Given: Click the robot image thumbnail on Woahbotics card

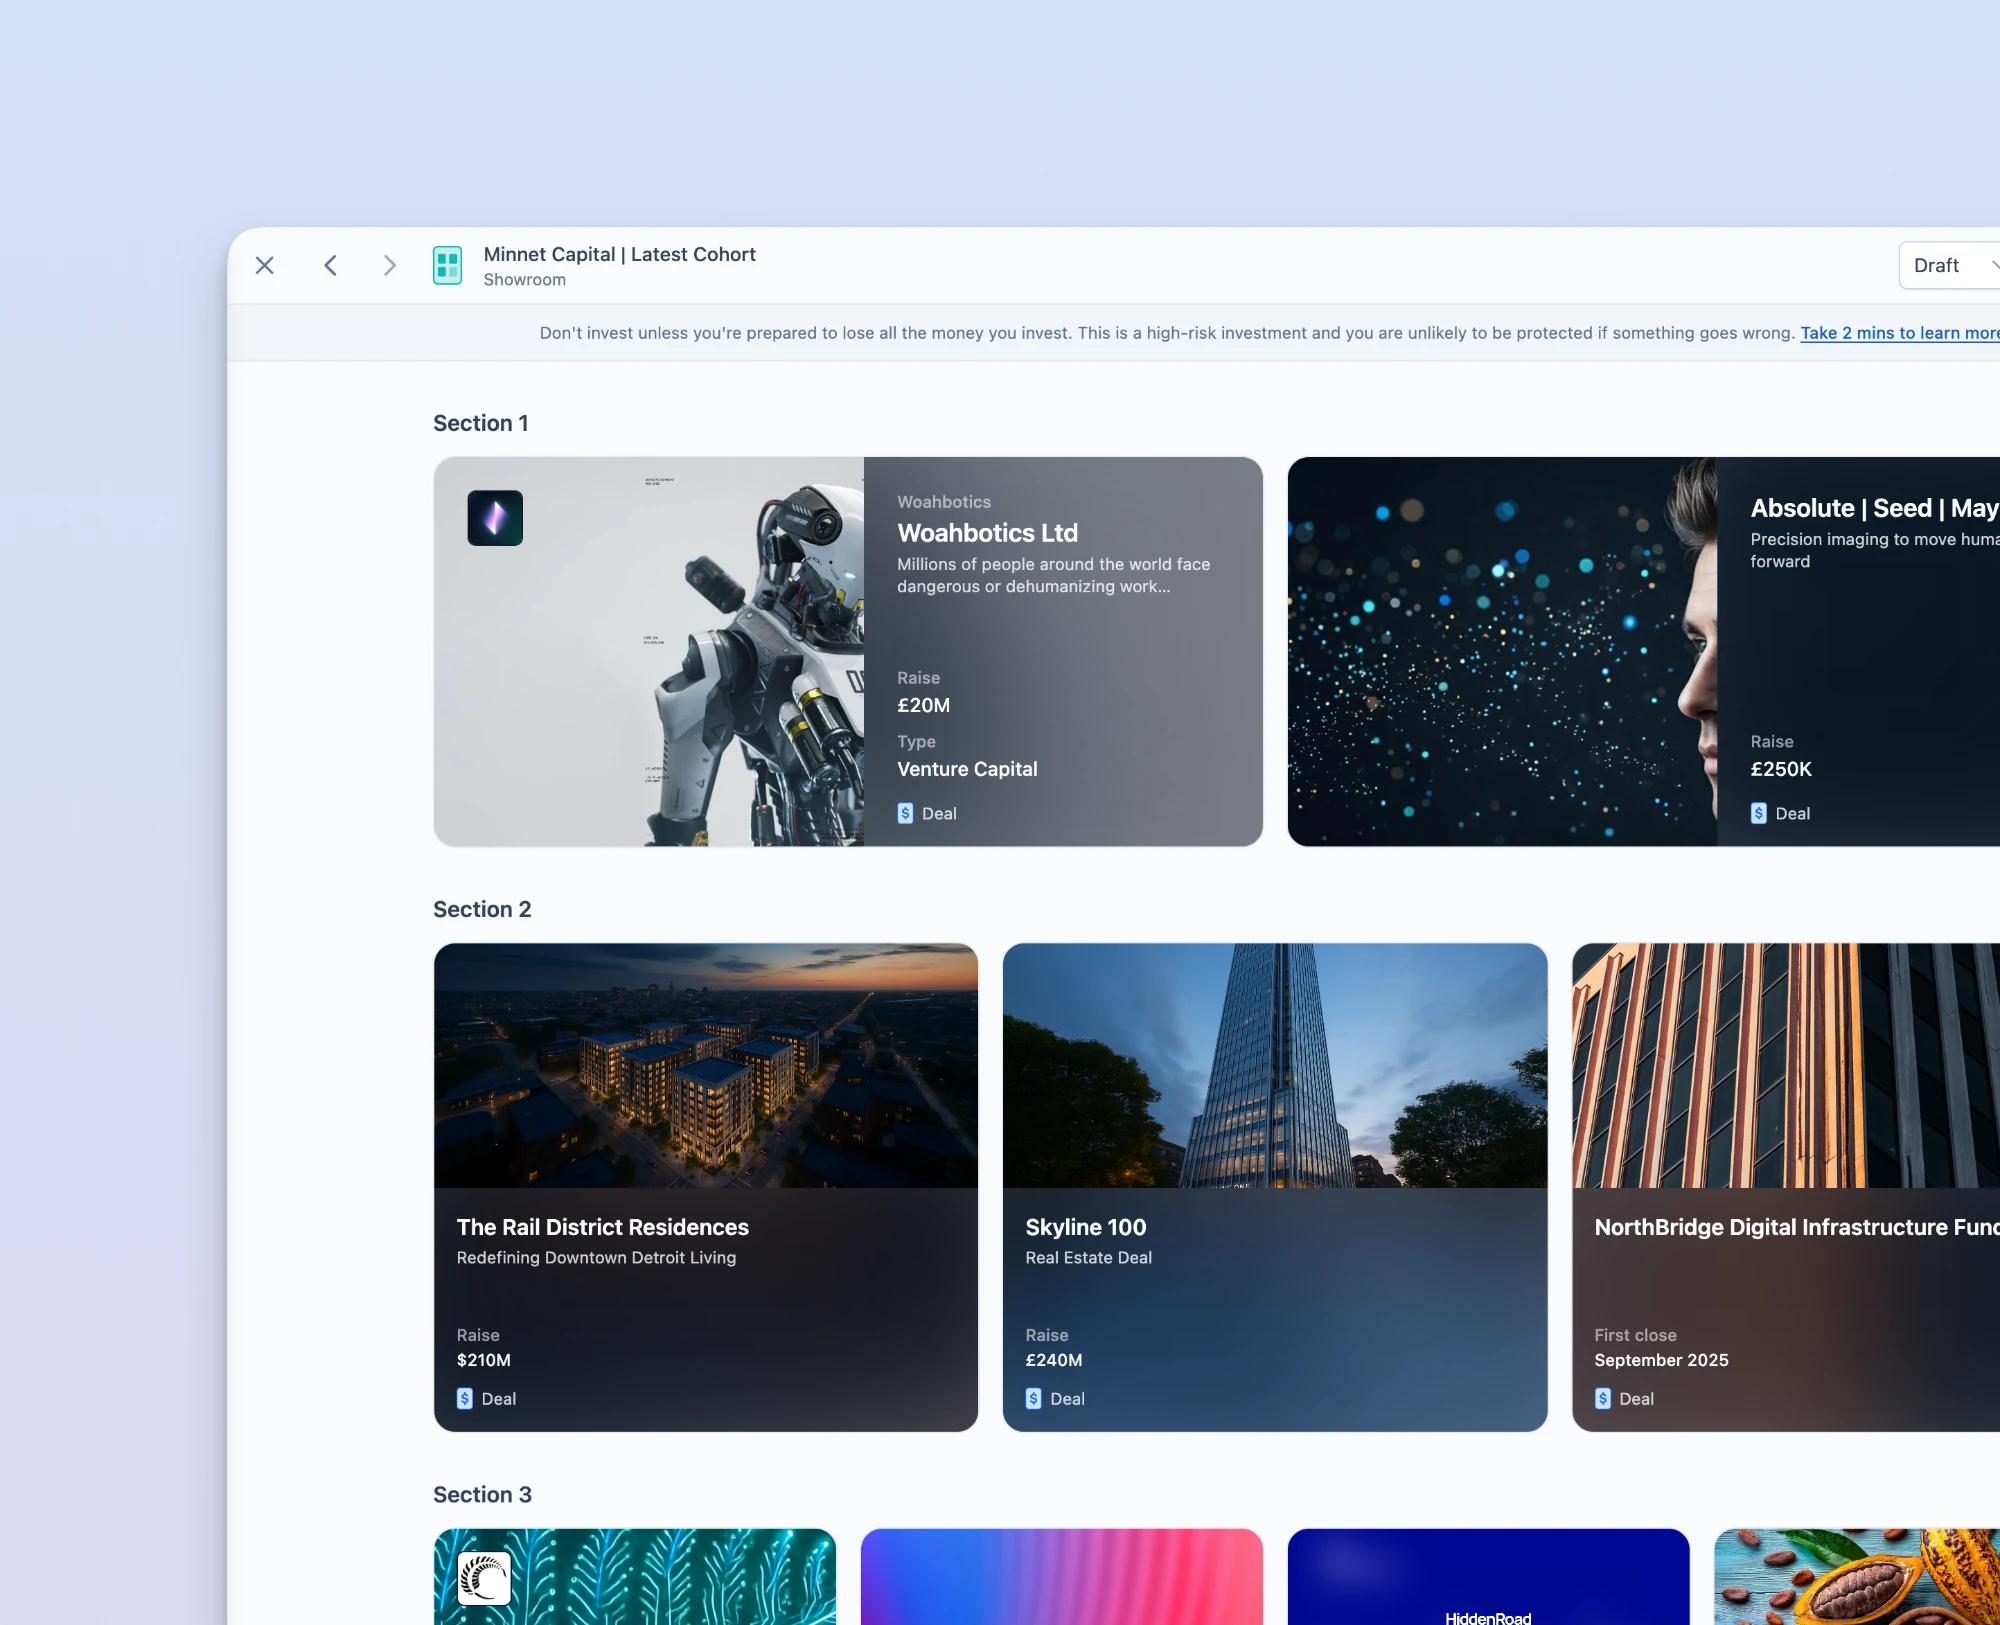Looking at the screenshot, I should coord(649,652).
